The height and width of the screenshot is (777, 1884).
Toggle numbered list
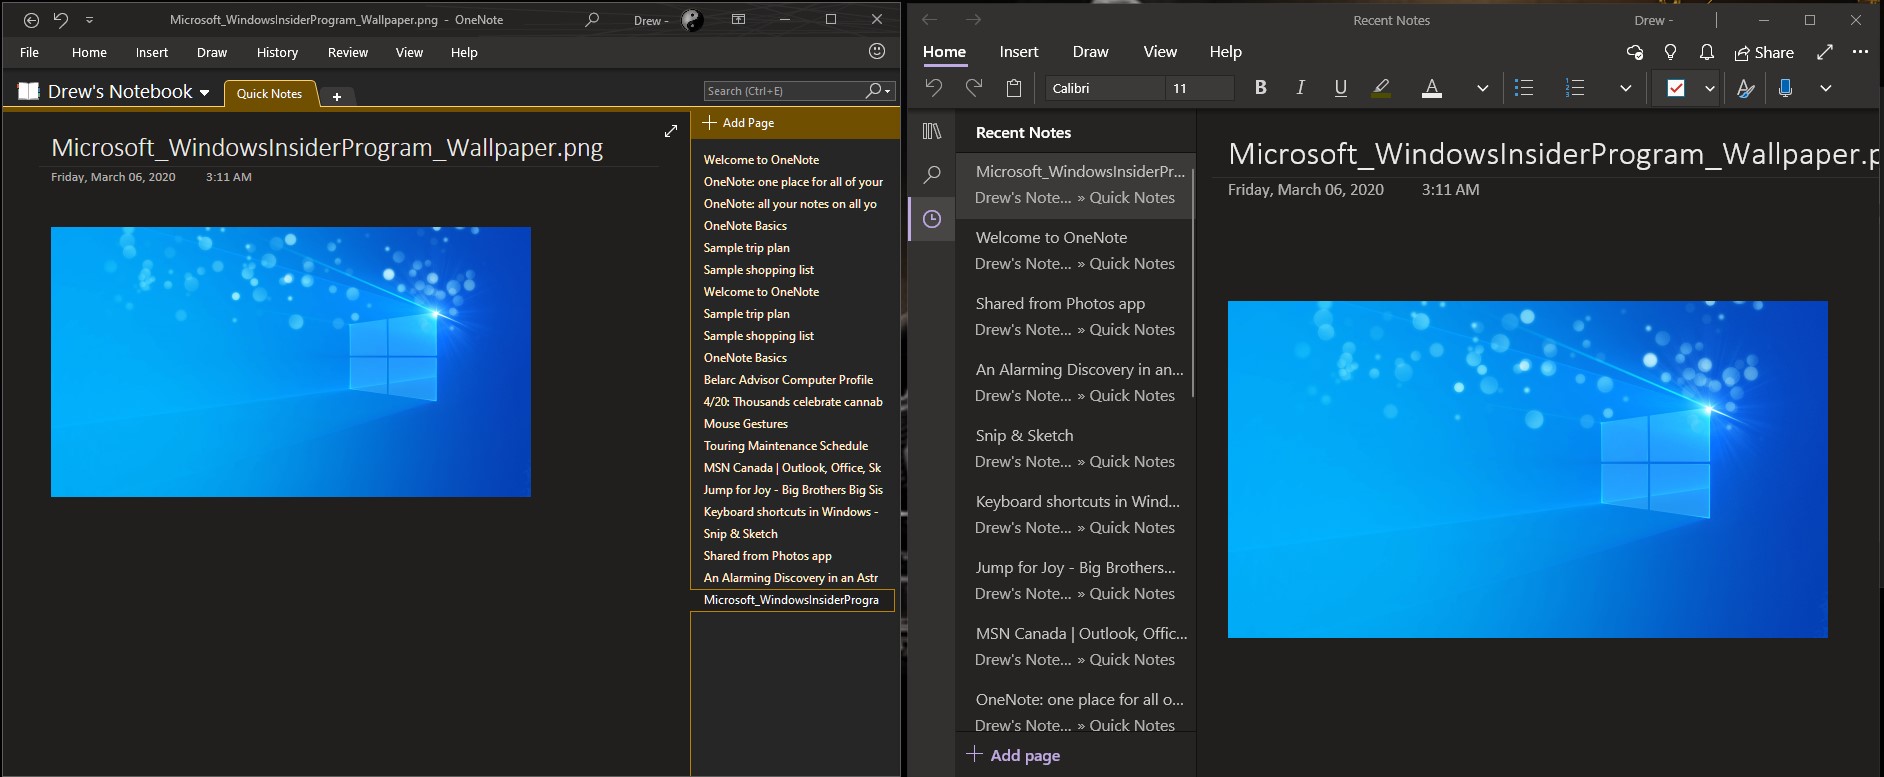point(1575,88)
